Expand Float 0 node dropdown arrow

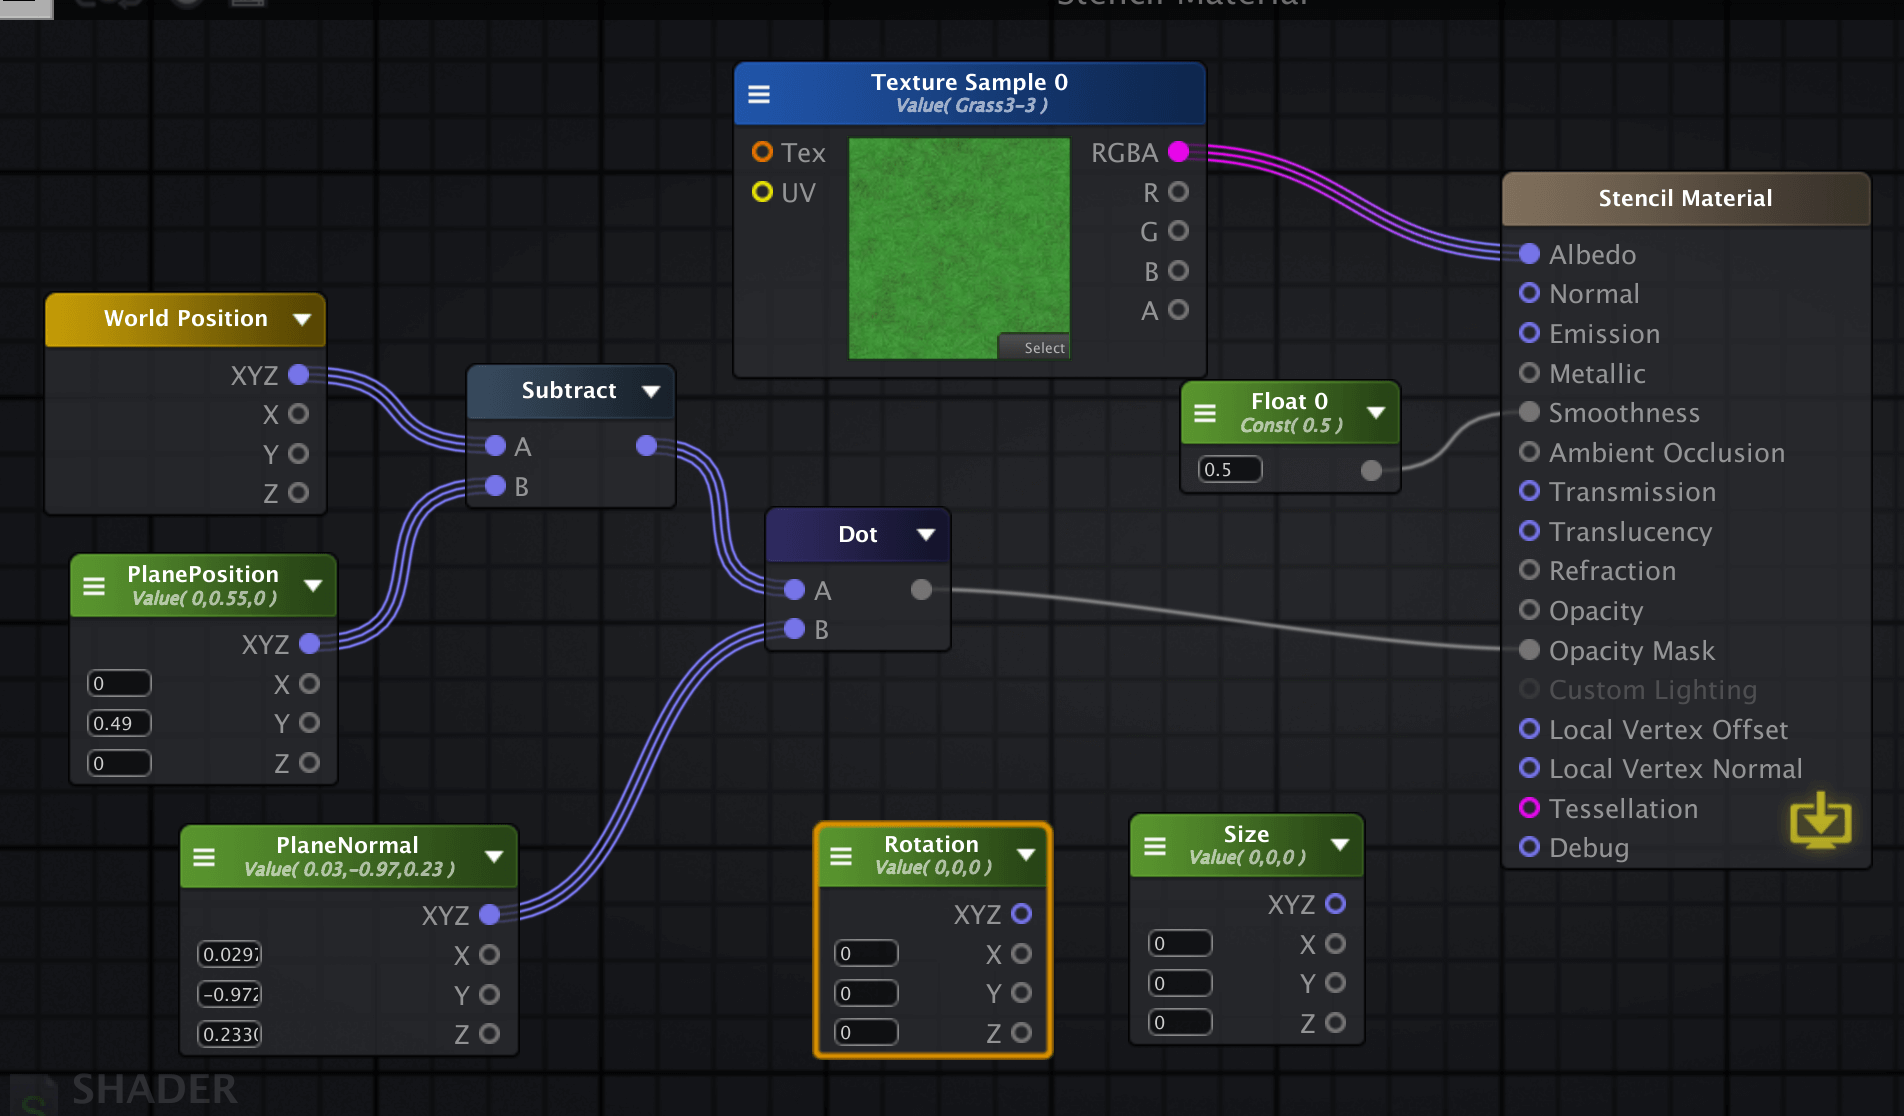click(1376, 412)
